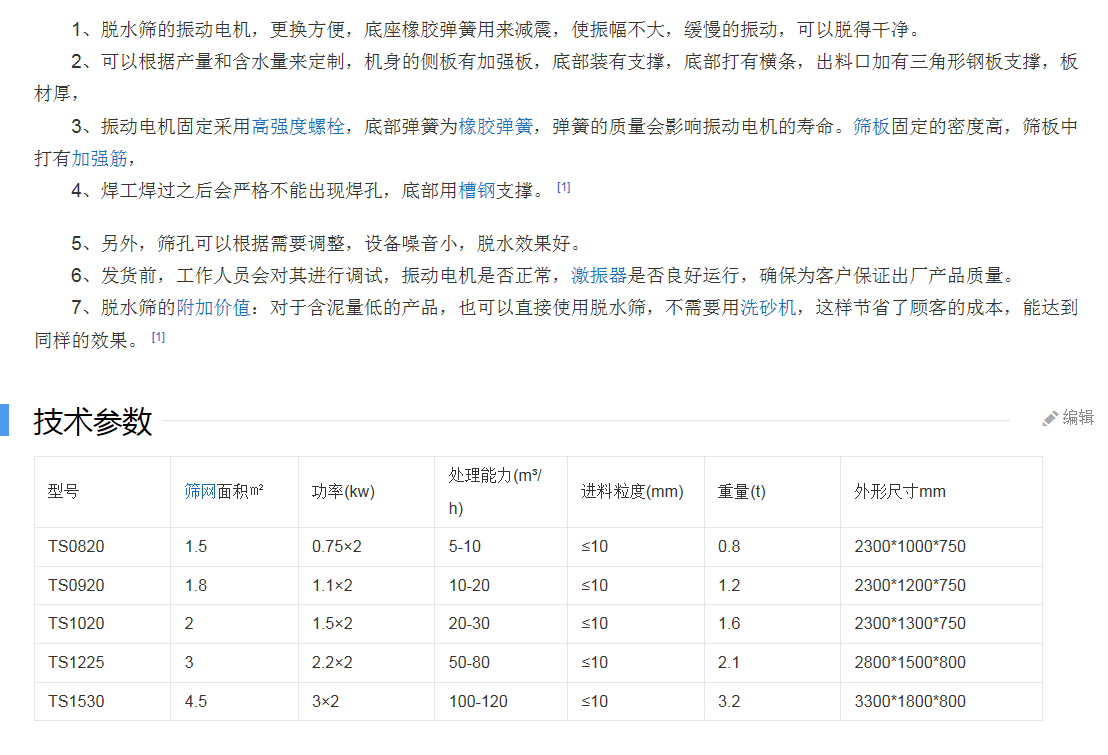The height and width of the screenshot is (755, 1108).
Task: Open the 附加价值 link in item 7
Action: (x=213, y=308)
